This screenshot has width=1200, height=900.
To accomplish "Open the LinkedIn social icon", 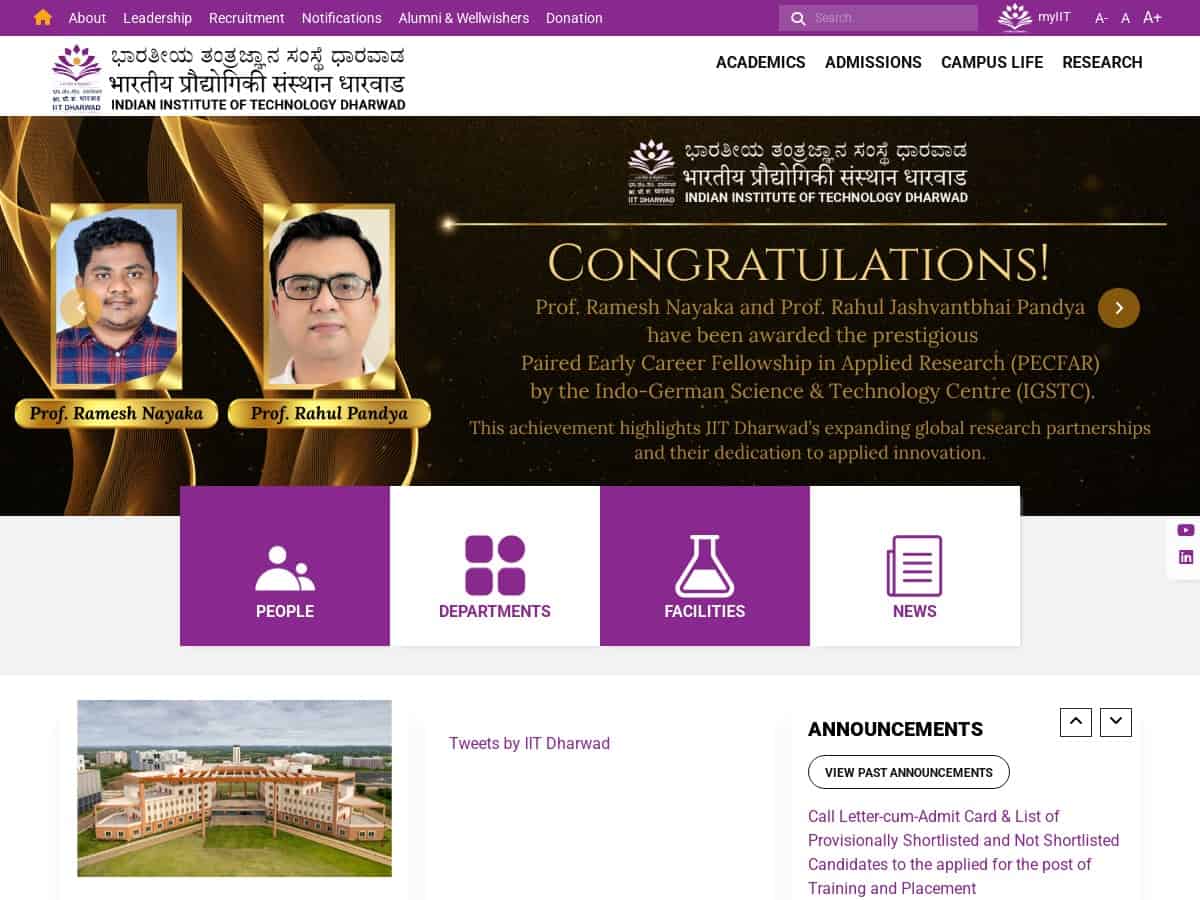I will pyautogui.click(x=1186, y=557).
